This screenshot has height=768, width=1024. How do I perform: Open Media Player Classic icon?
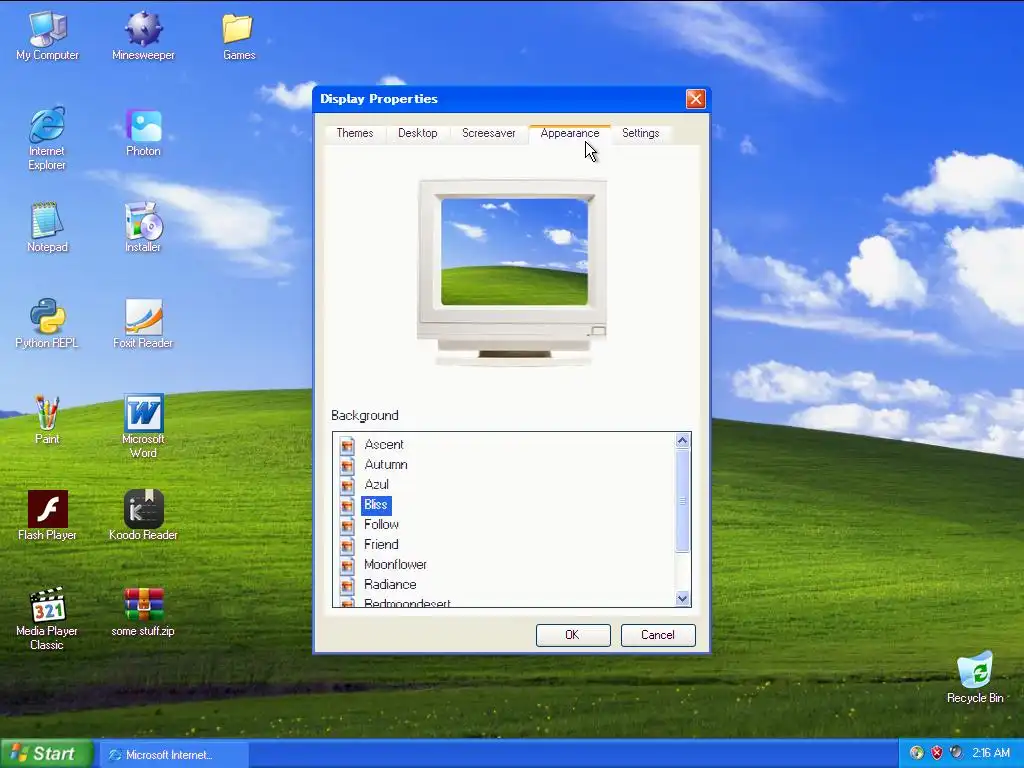[47, 618]
